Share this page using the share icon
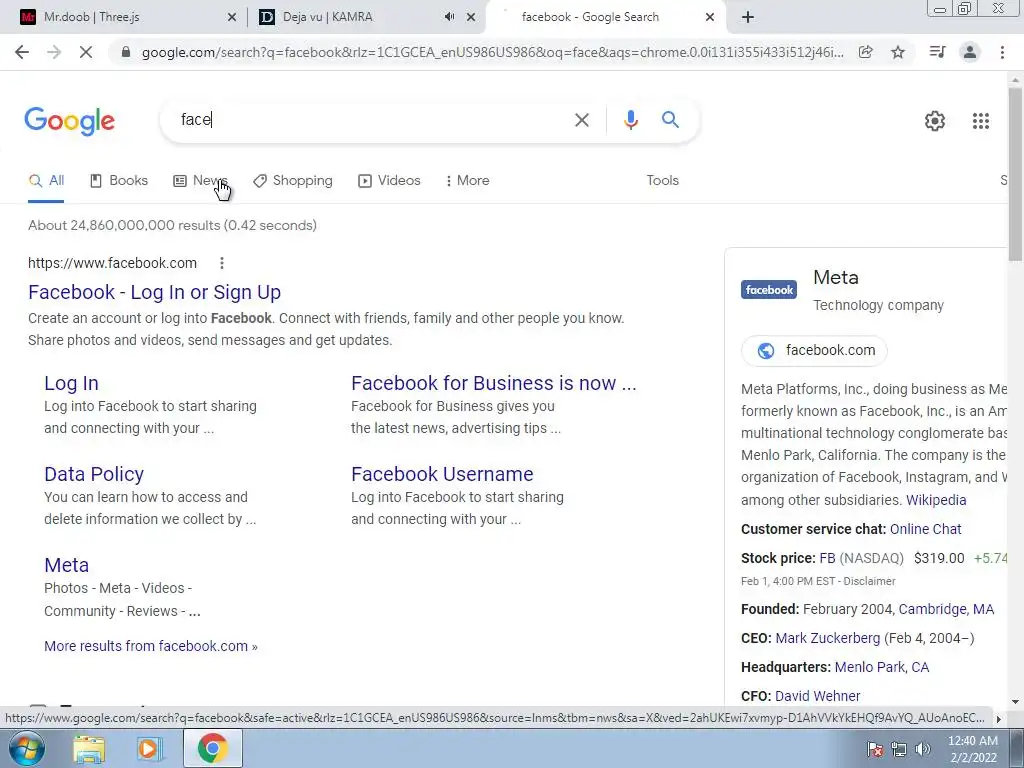Screen dimensions: 1024x768 tap(865, 52)
